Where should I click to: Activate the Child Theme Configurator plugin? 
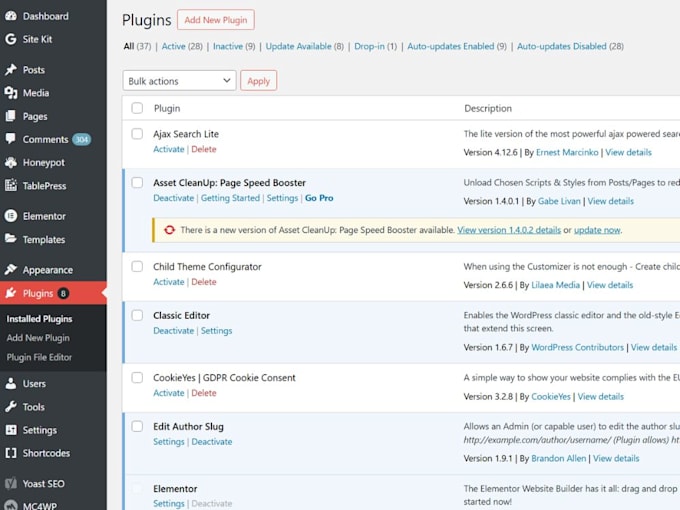pyautogui.click(x=169, y=282)
